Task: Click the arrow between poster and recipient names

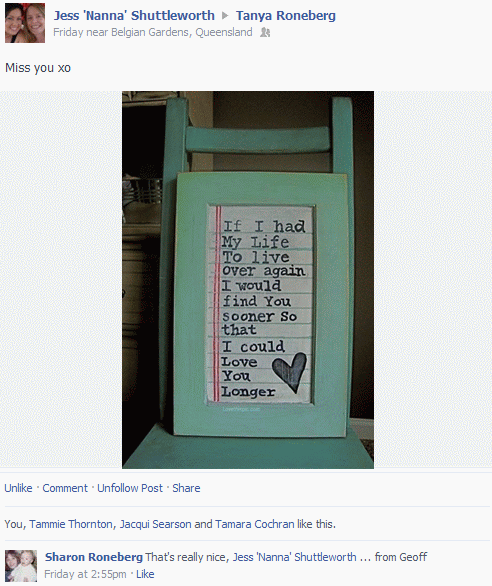Action: pyautogui.click(x=225, y=16)
